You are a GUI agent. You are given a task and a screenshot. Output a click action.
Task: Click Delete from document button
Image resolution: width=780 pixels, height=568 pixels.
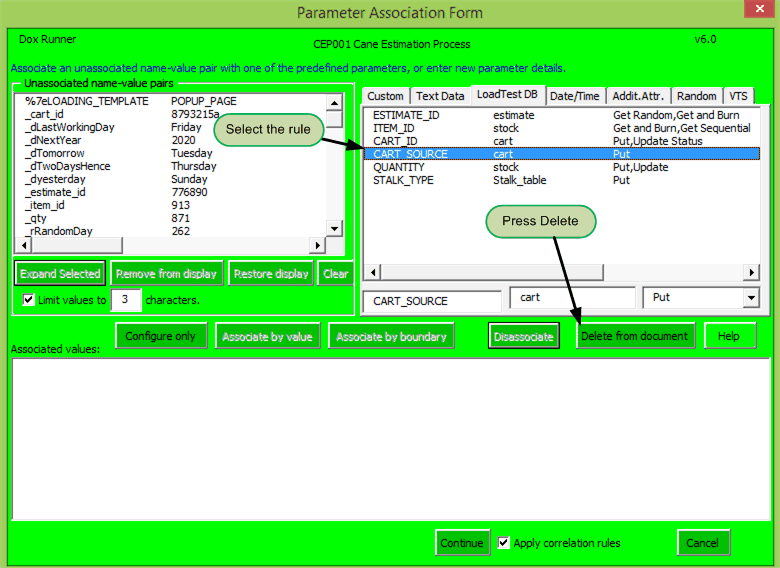[635, 336]
